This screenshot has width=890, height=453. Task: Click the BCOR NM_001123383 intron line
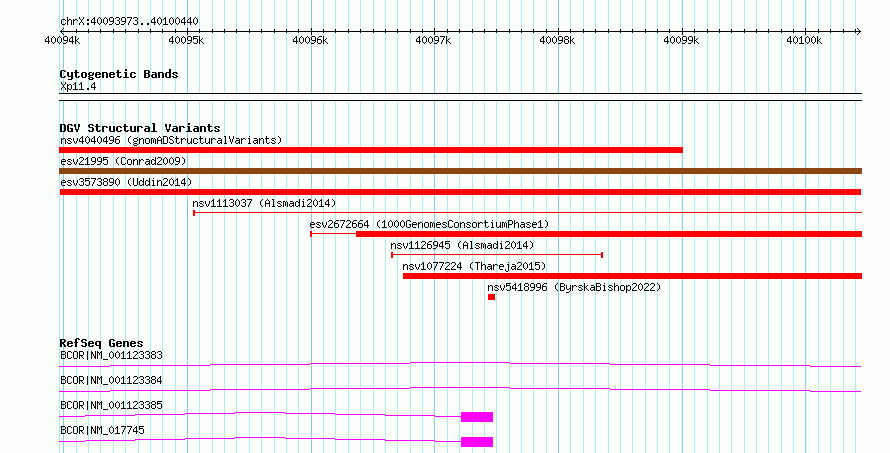(x=460, y=364)
